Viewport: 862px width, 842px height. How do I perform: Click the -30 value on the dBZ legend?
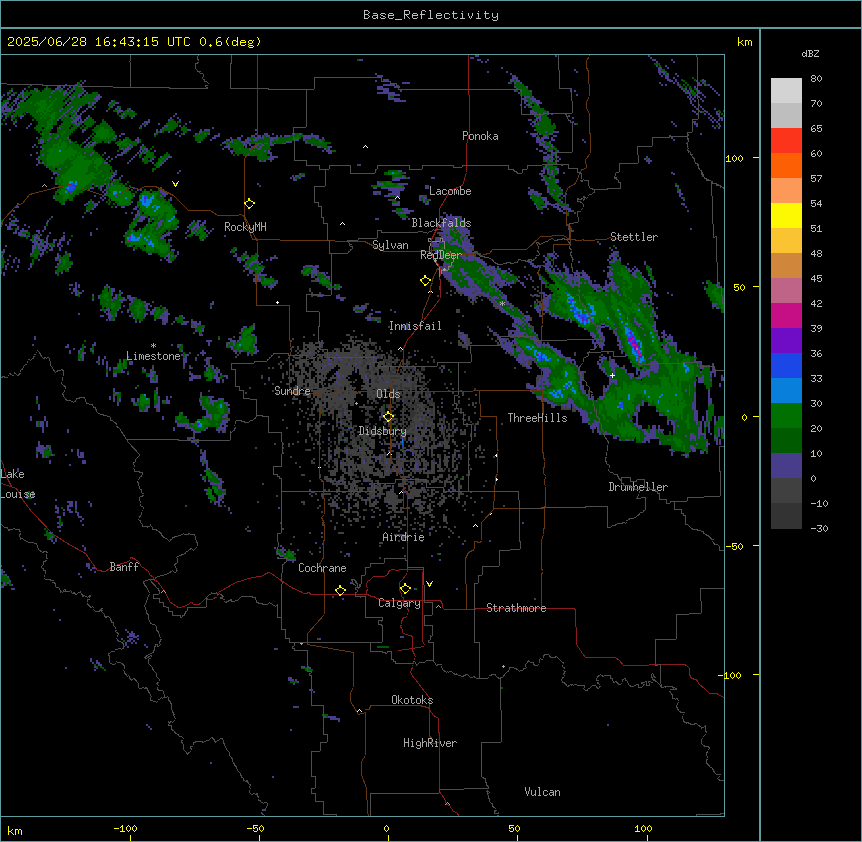click(x=819, y=528)
